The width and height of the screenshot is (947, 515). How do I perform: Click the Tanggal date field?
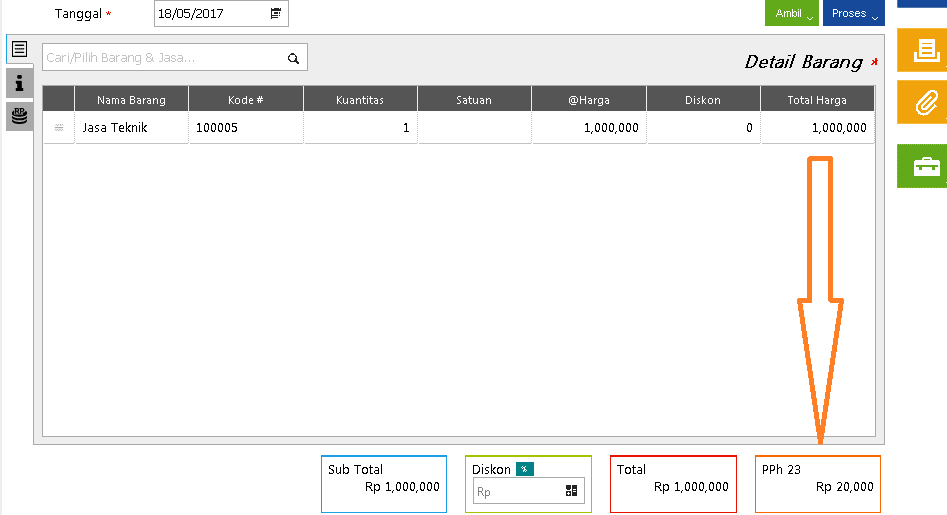[x=210, y=14]
